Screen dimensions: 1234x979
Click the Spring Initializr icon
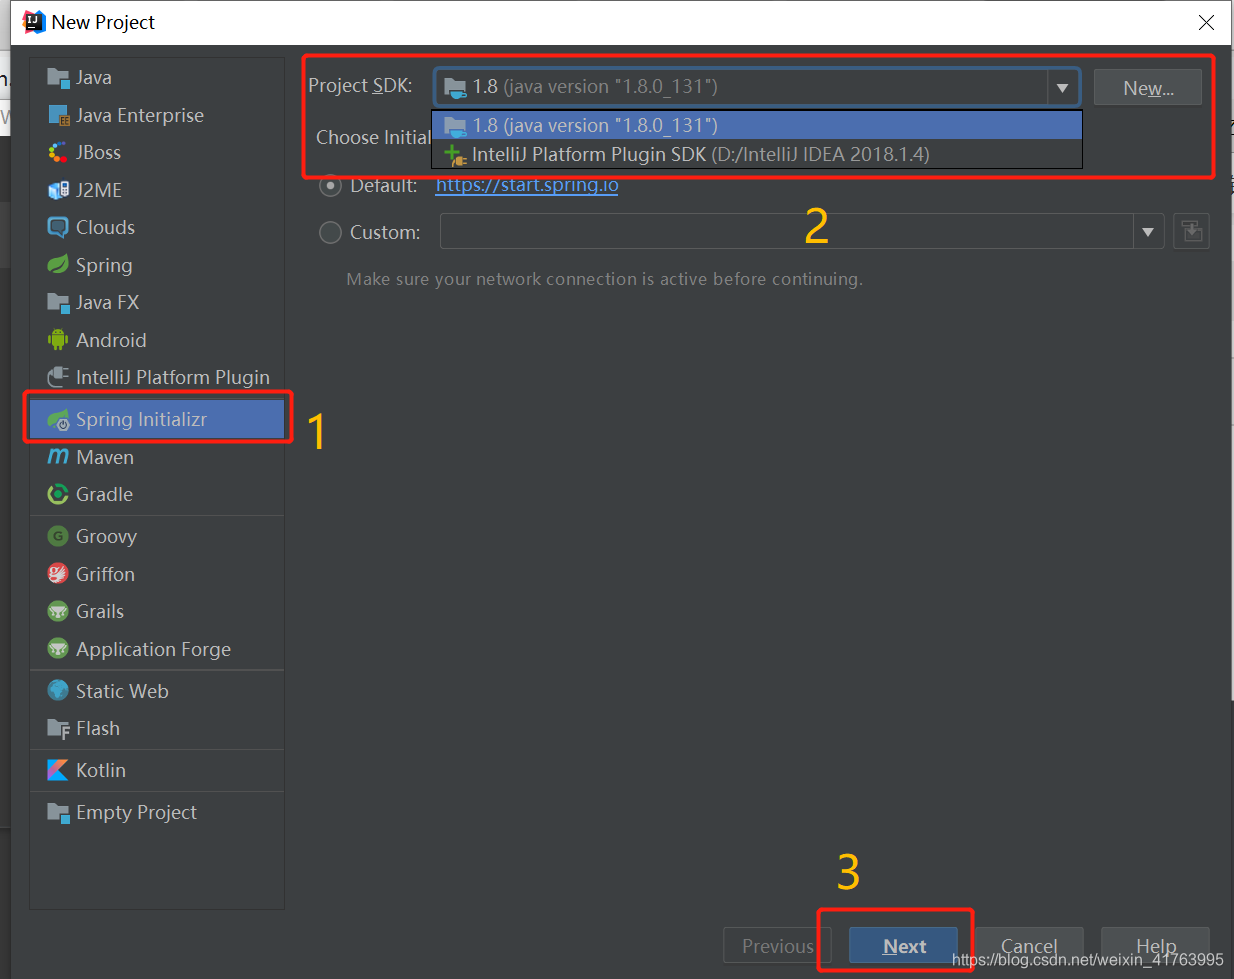tap(58, 420)
